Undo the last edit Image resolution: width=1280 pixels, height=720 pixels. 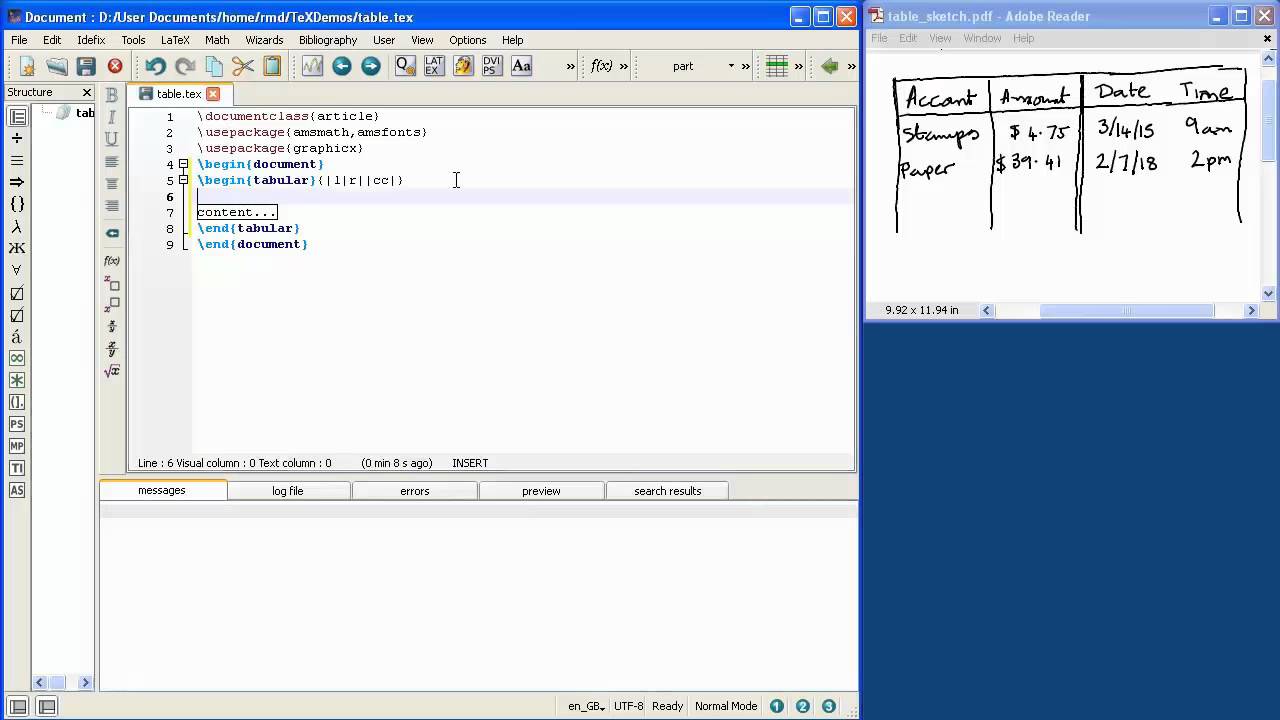pos(155,66)
